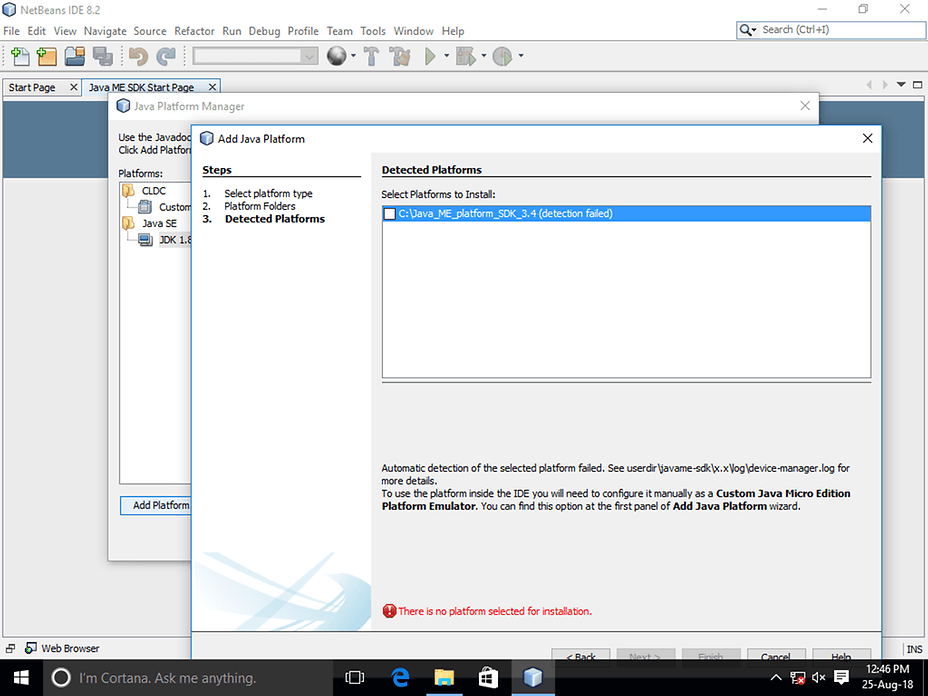Viewport: 928px width, 696px height.
Task: Switch to Java ME SDK Start Page tab
Action: 141,87
